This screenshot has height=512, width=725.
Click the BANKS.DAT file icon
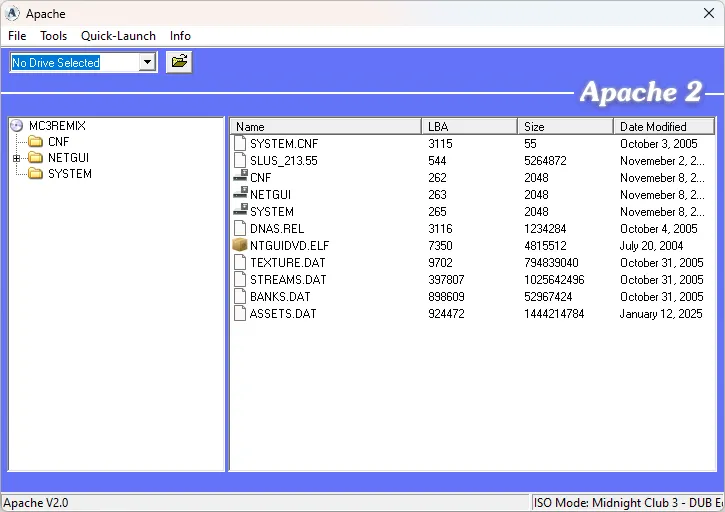click(x=240, y=296)
